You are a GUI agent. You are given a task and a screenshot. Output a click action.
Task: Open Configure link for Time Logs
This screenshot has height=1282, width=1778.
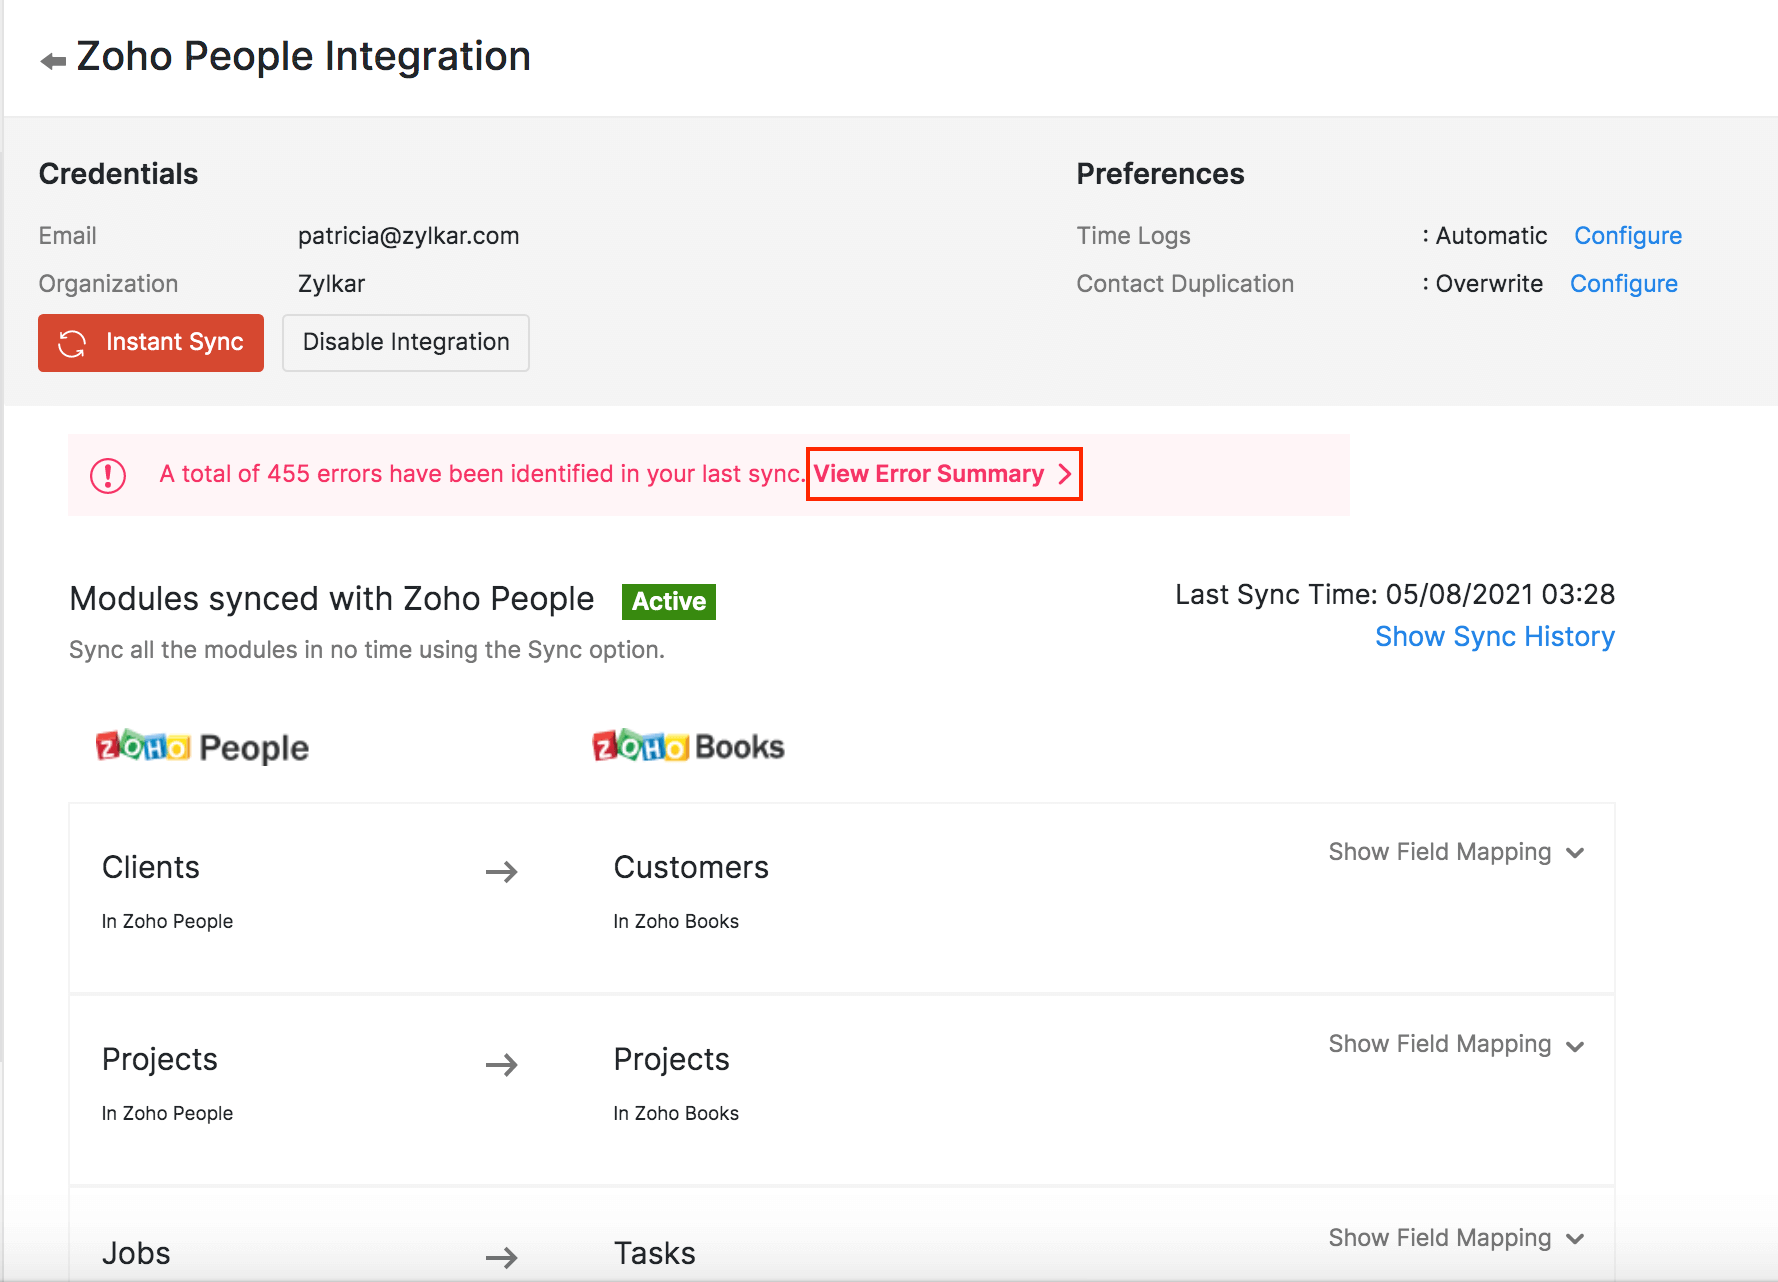1627,236
